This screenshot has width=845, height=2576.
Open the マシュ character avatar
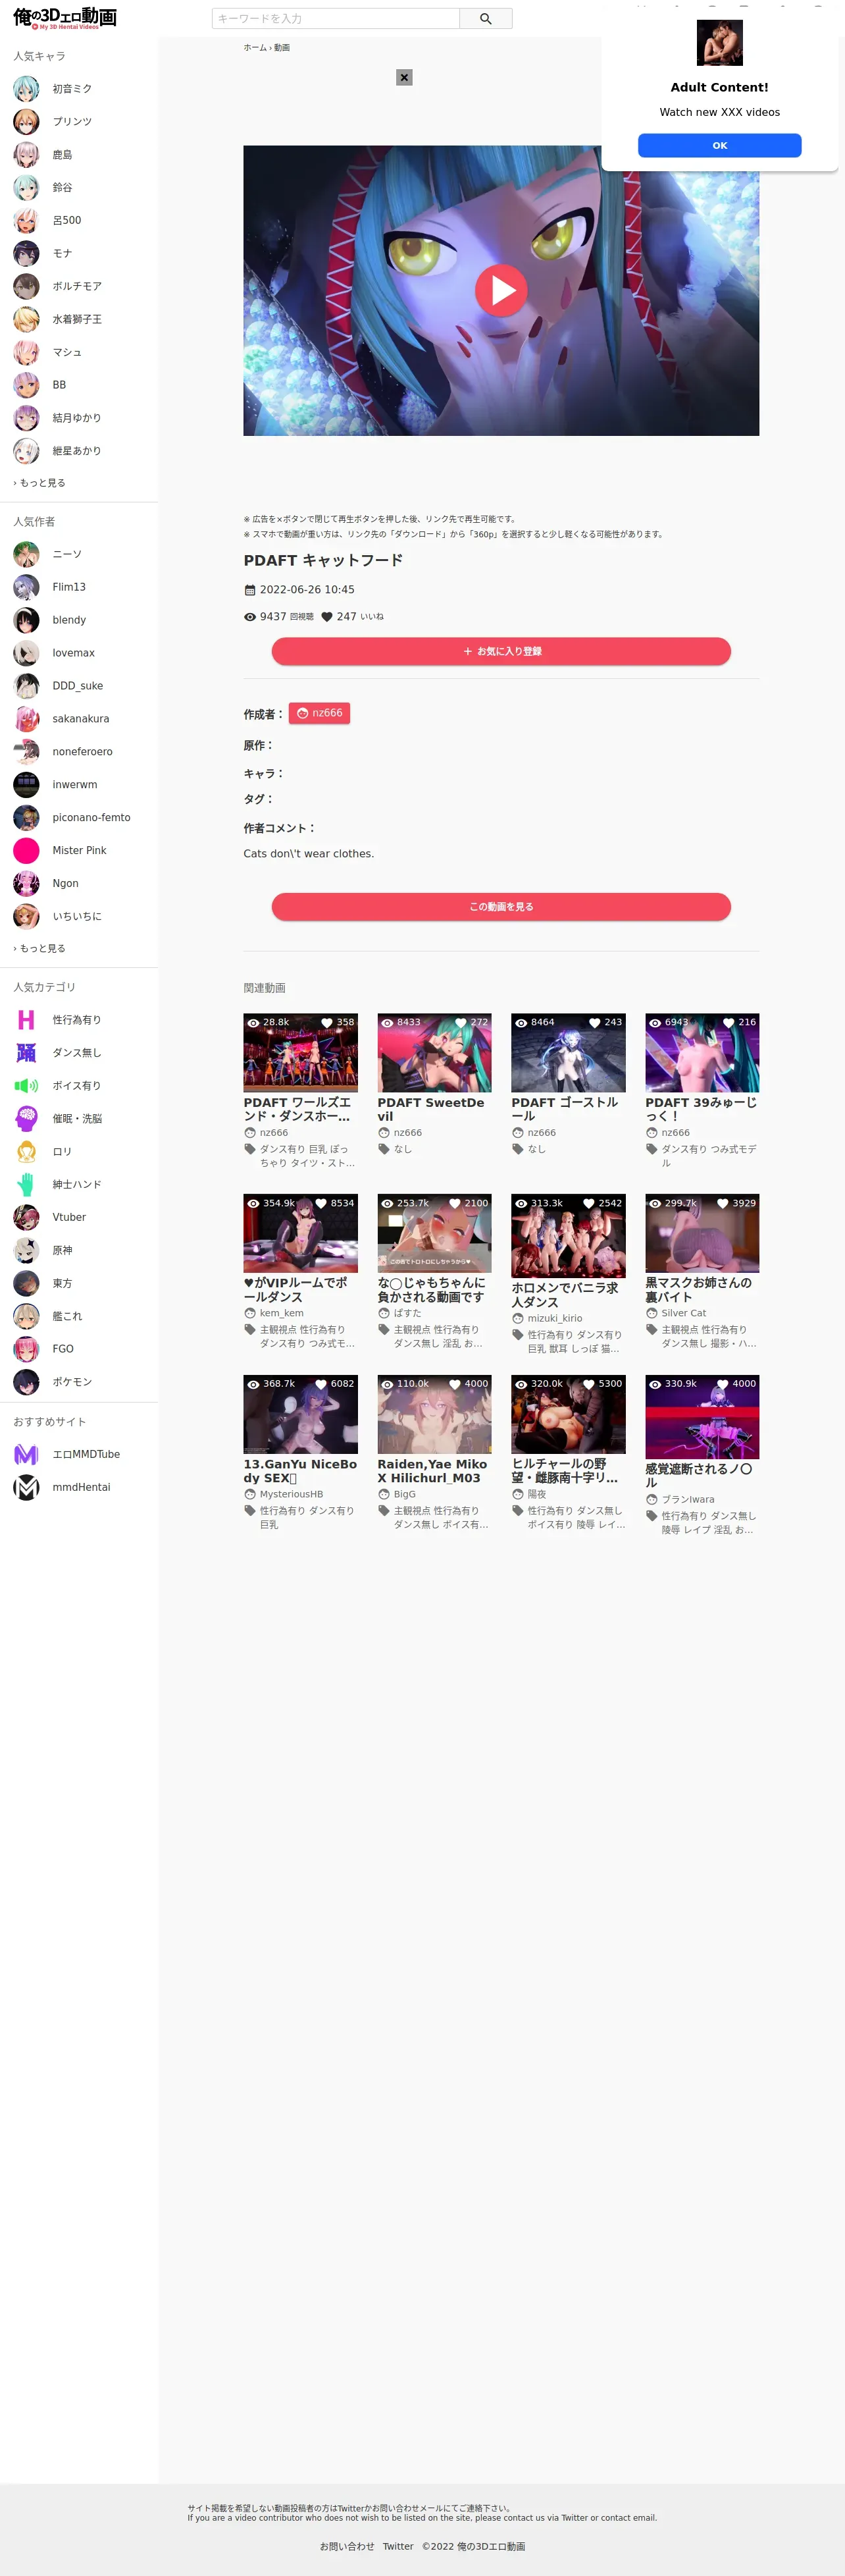click(x=26, y=352)
